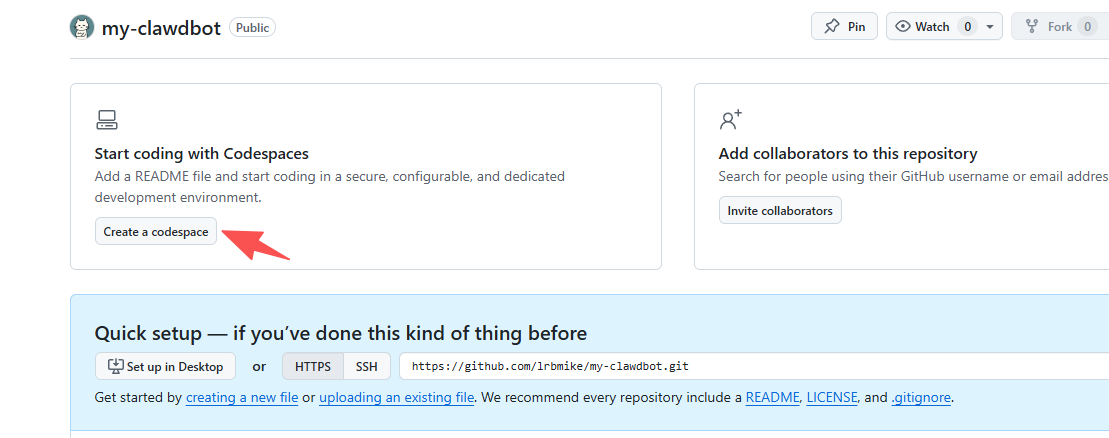Open the README link
Screen dimensions: 1109x438
[x=772, y=397]
